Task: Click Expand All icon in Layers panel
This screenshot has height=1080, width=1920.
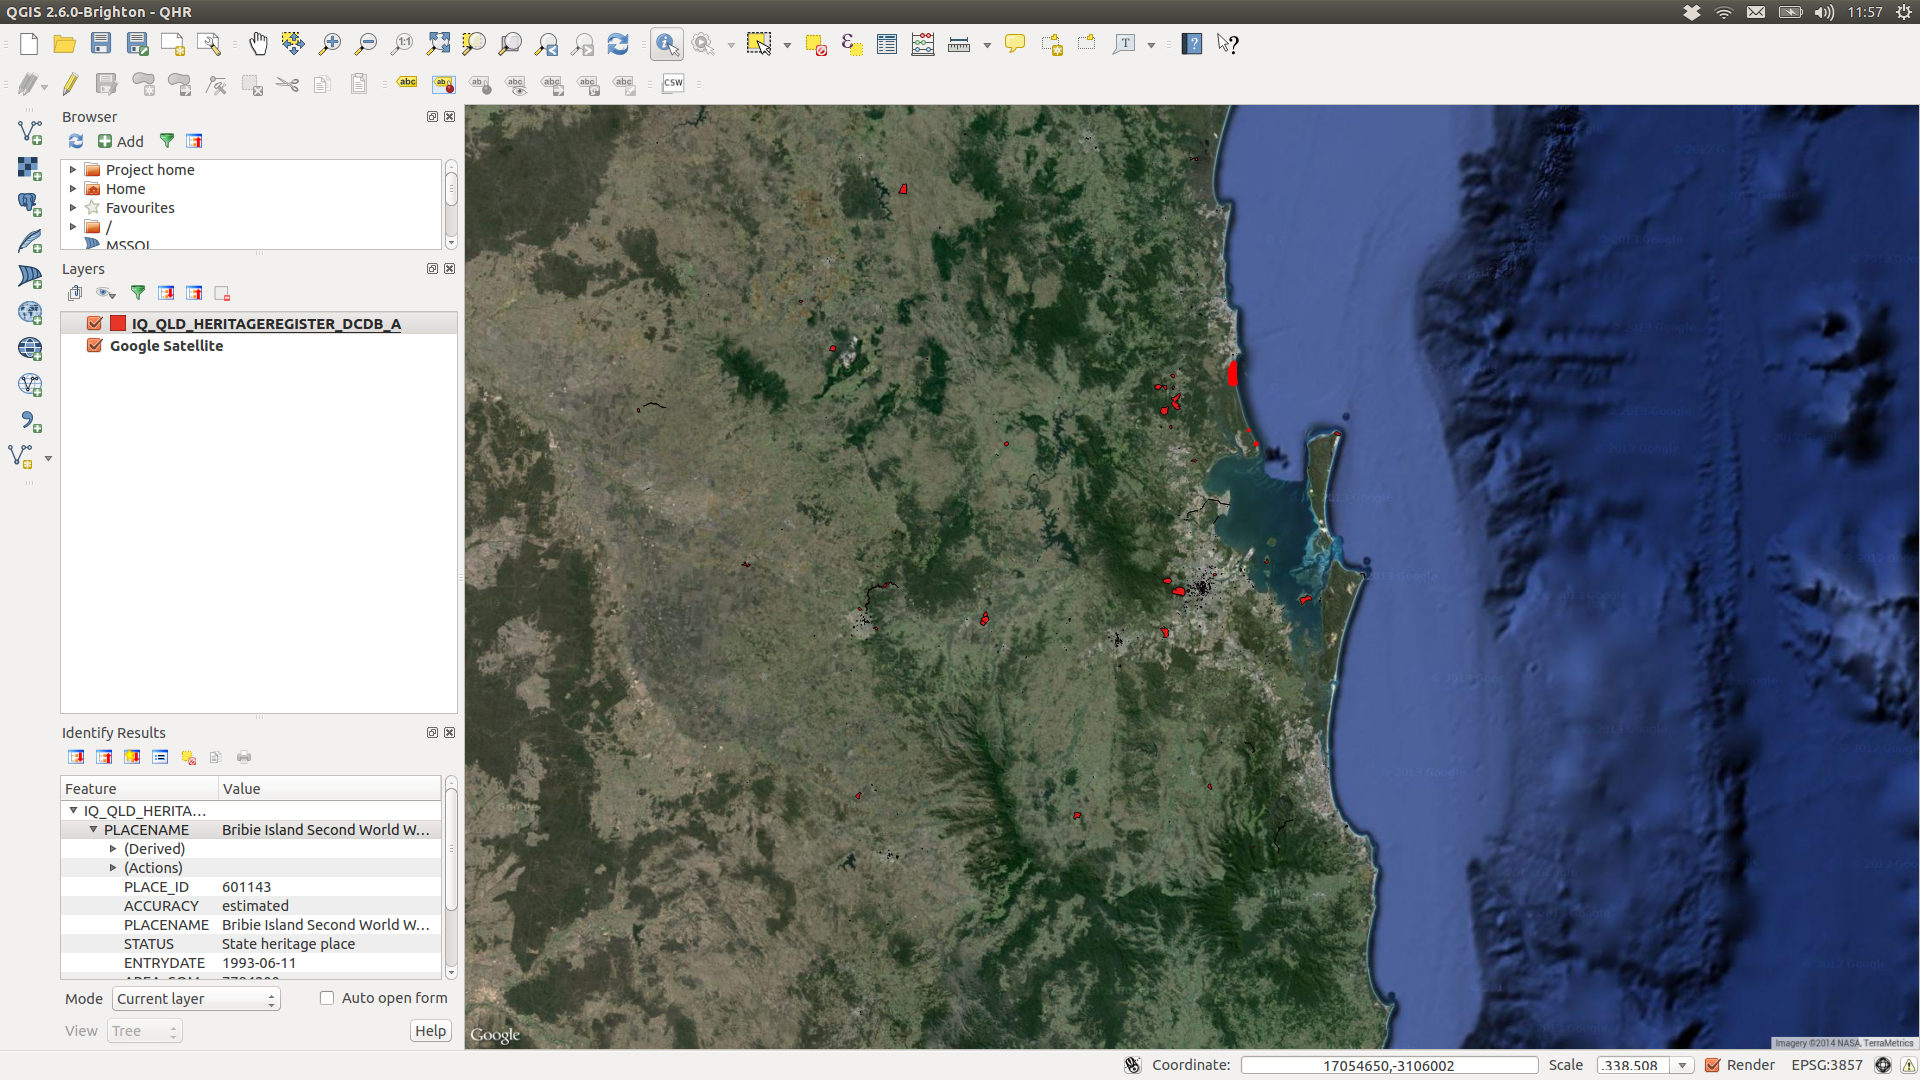Action: (166, 293)
